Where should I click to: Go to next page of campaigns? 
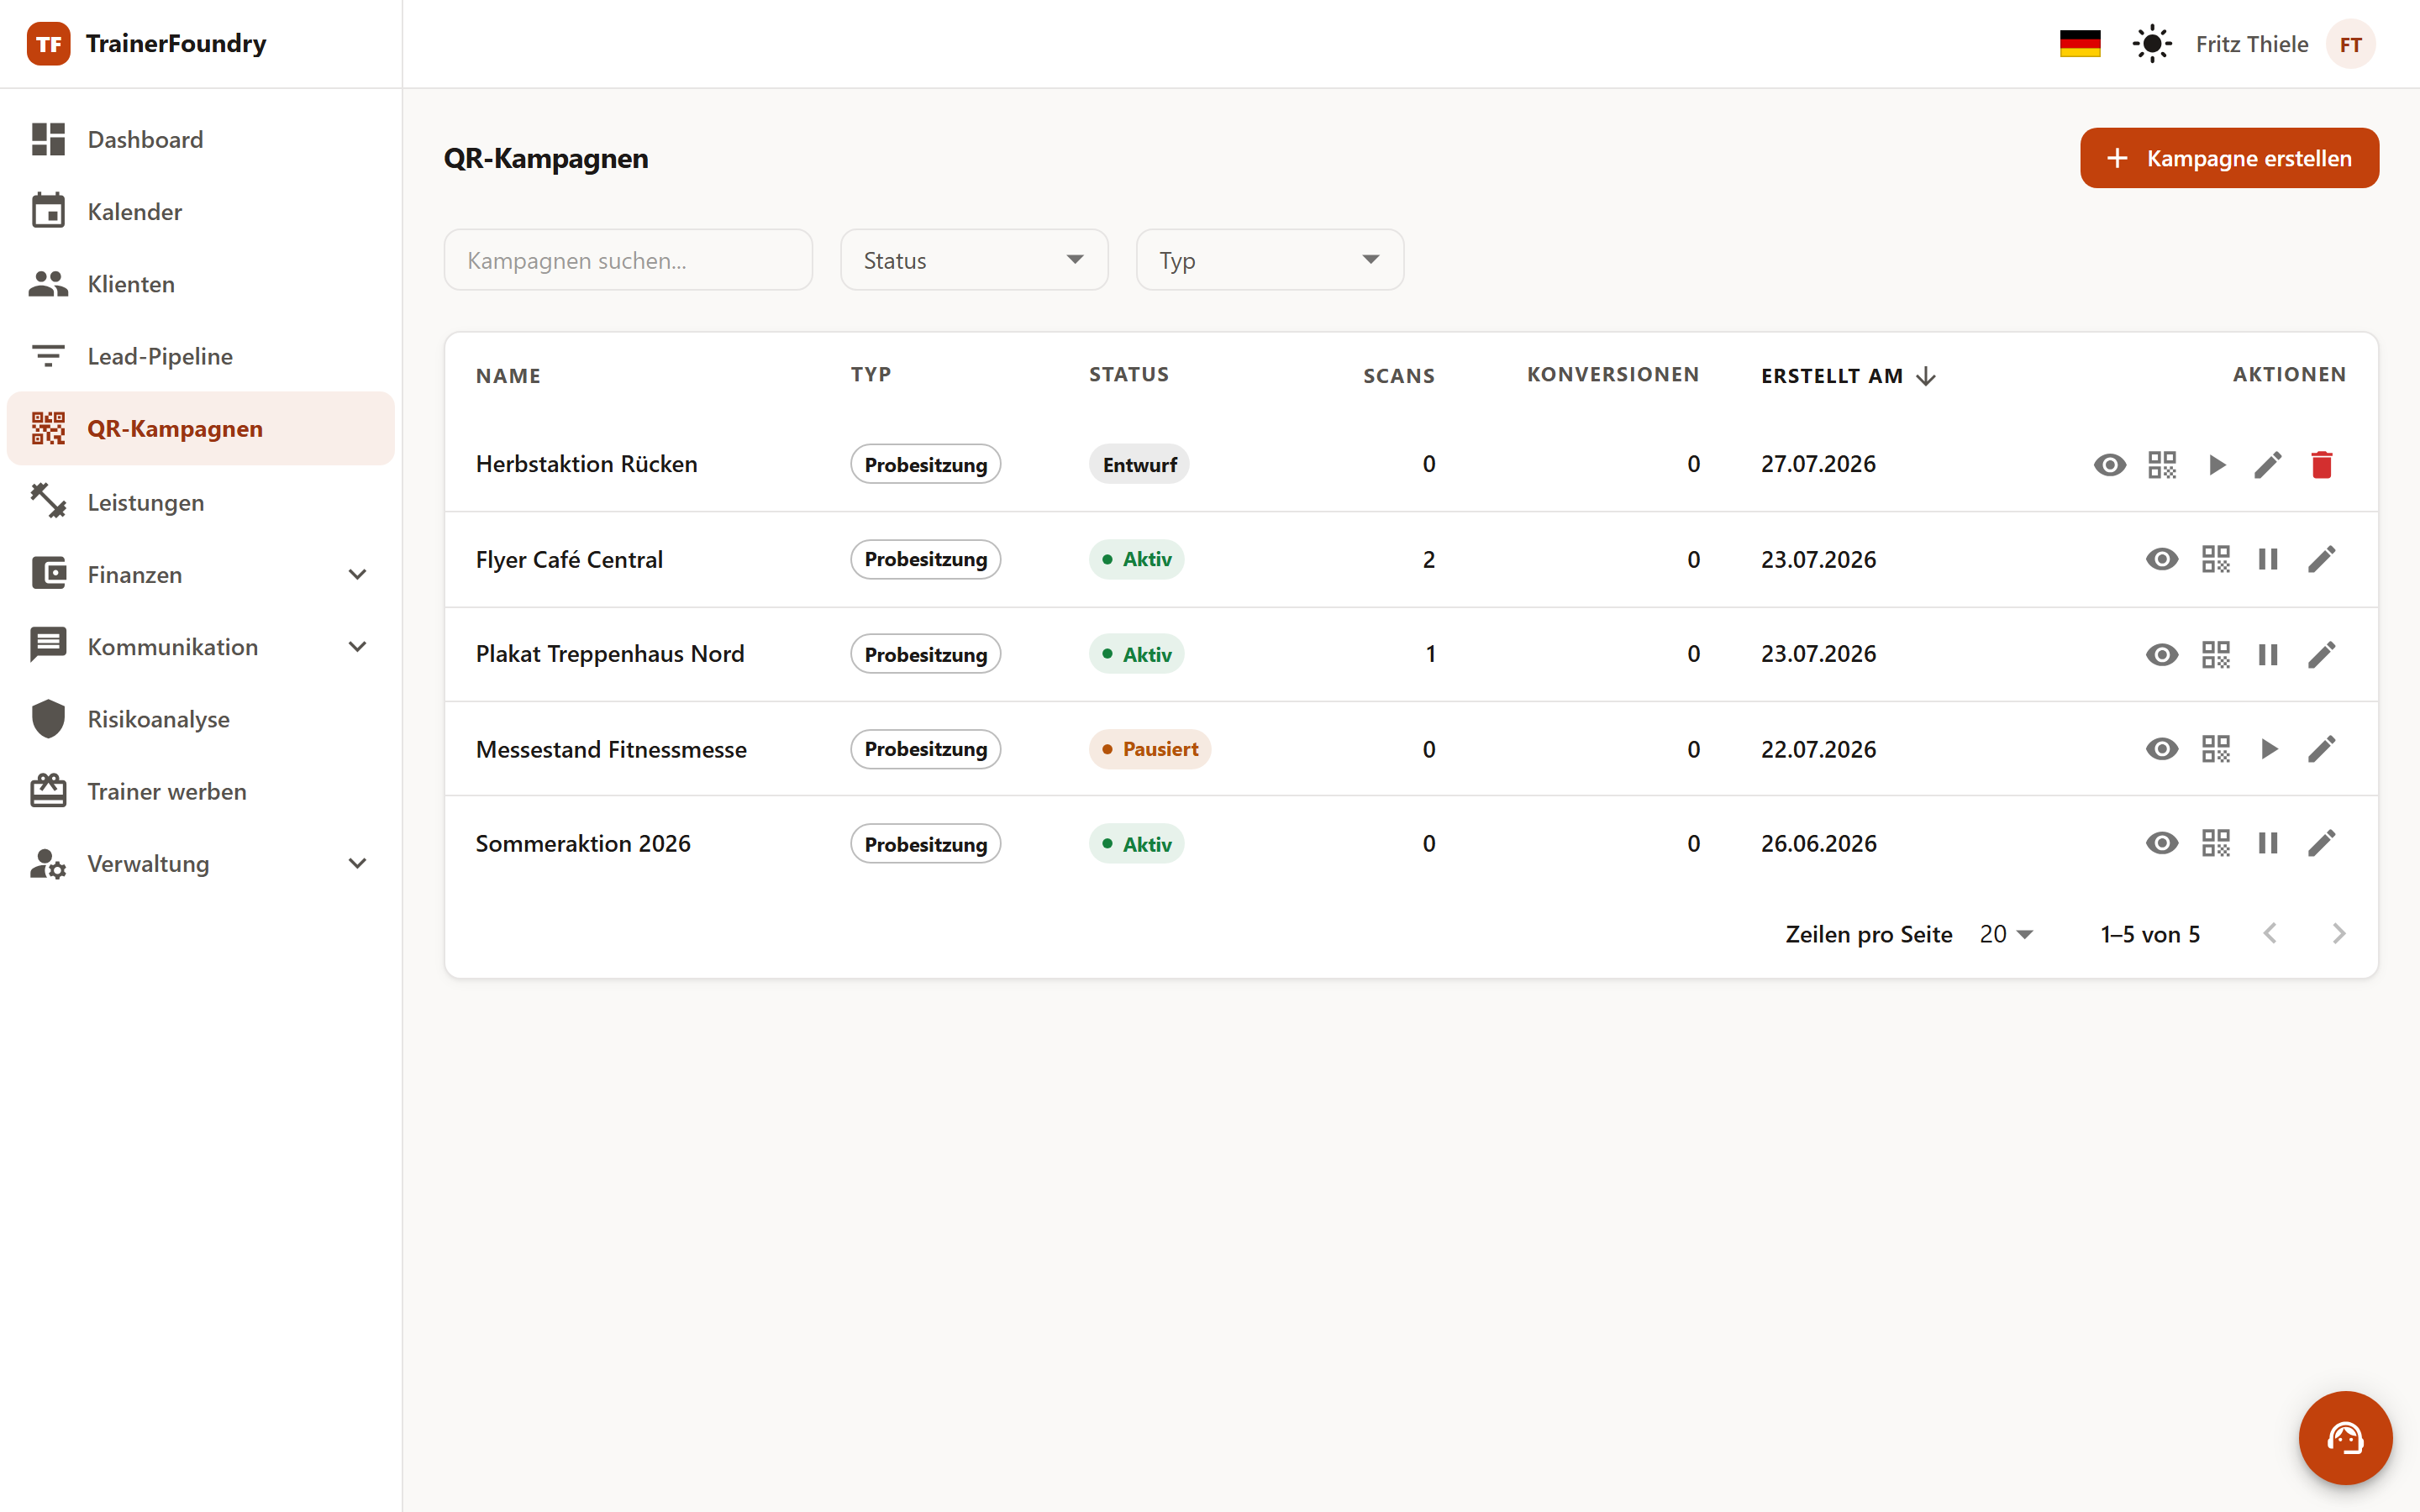tap(2338, 934)
